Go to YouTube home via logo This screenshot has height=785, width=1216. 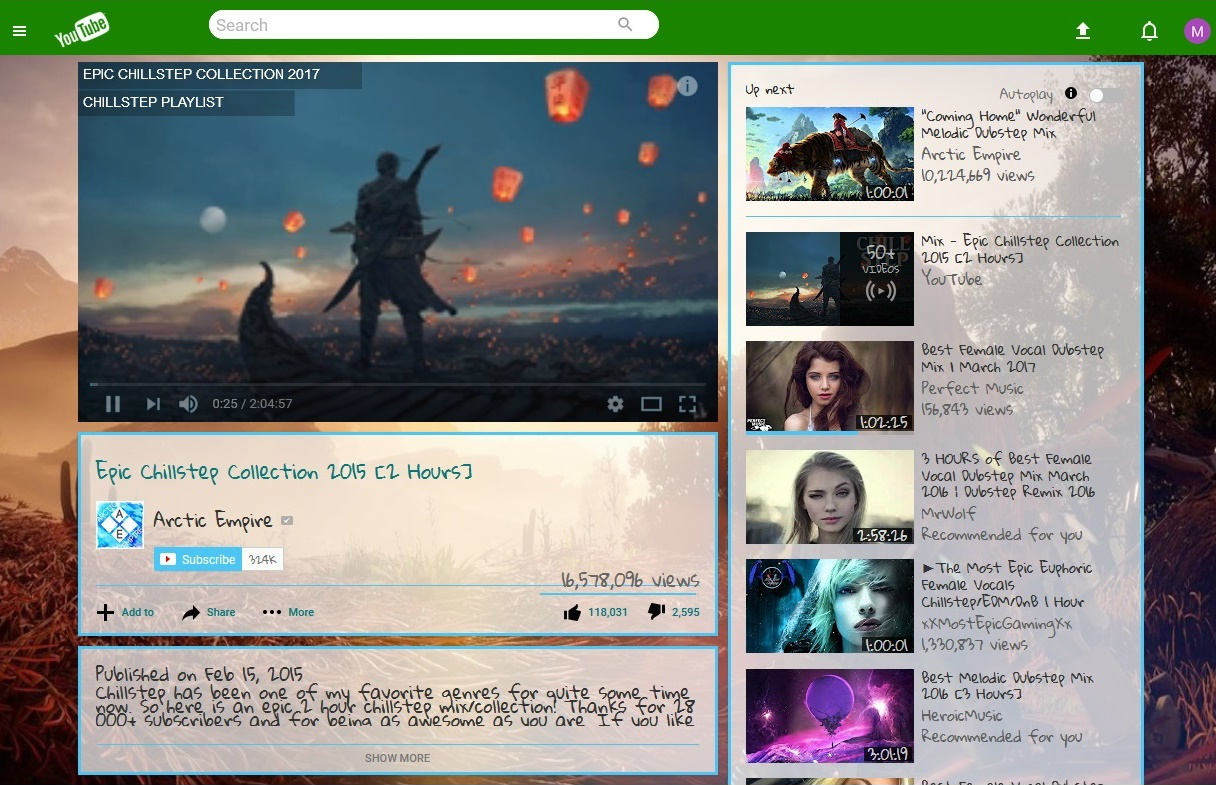pyautogui.click(x=82, y=31)
